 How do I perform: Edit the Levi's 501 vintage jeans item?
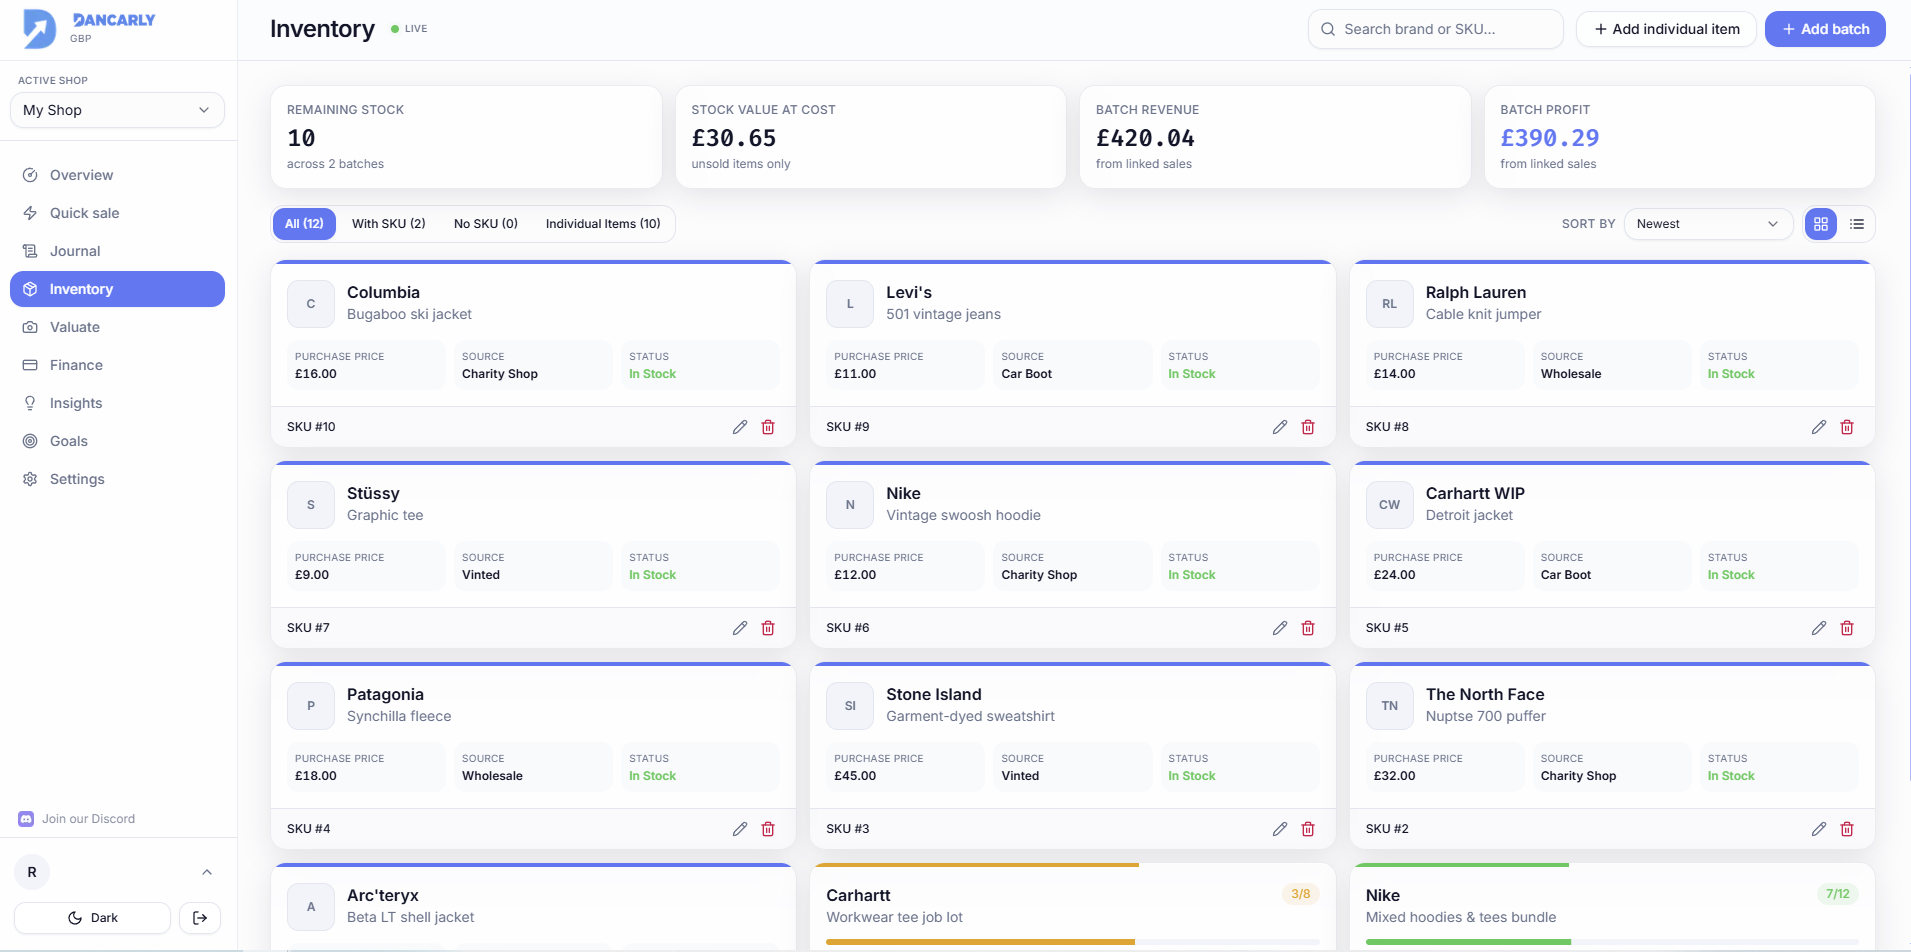click(x=1280, y=427)
